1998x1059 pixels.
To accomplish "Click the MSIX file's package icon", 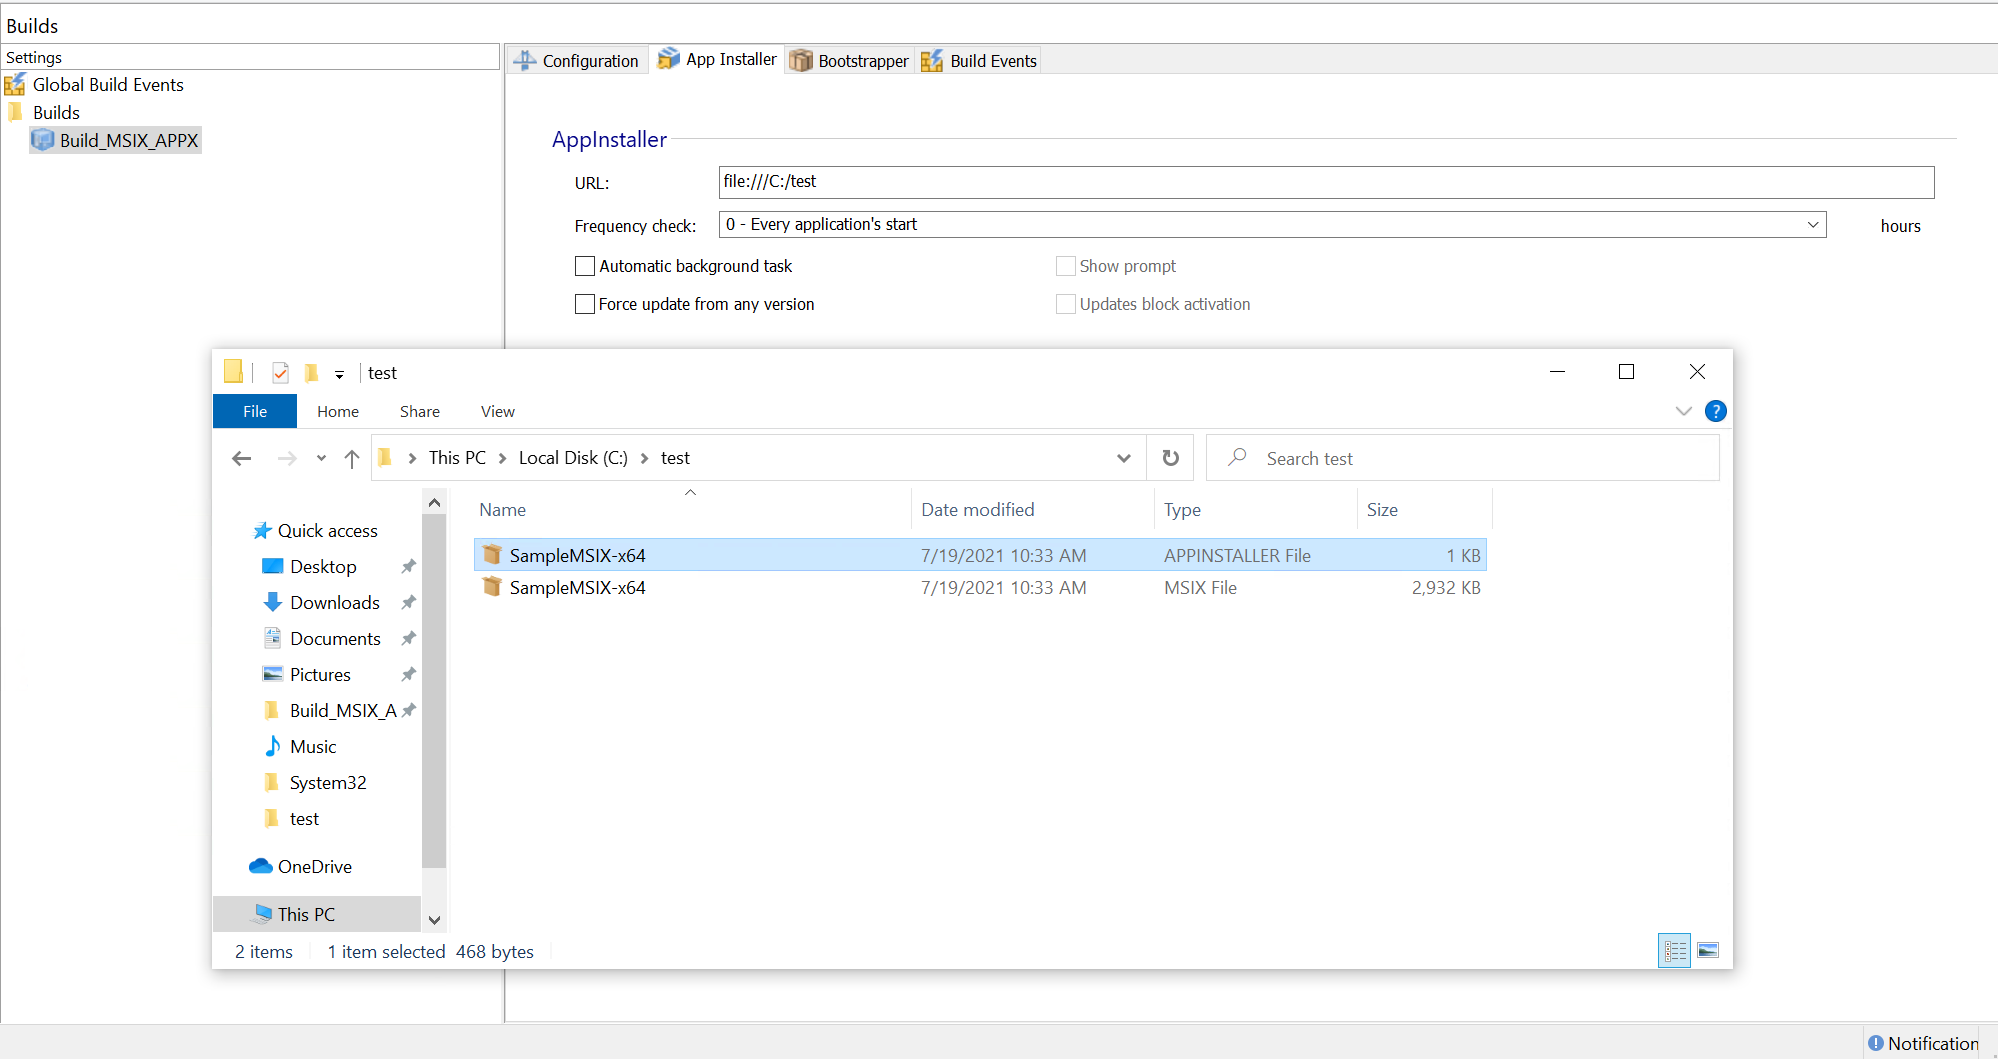I will pos(491,587).
